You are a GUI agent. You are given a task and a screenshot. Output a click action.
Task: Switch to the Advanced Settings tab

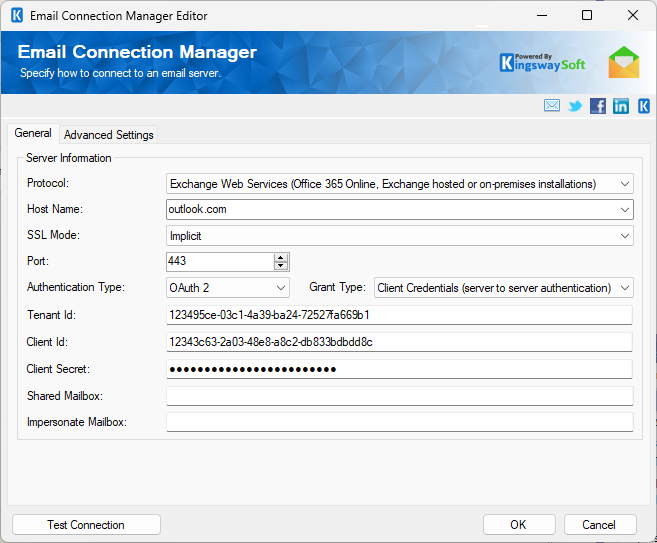point(109,135)
